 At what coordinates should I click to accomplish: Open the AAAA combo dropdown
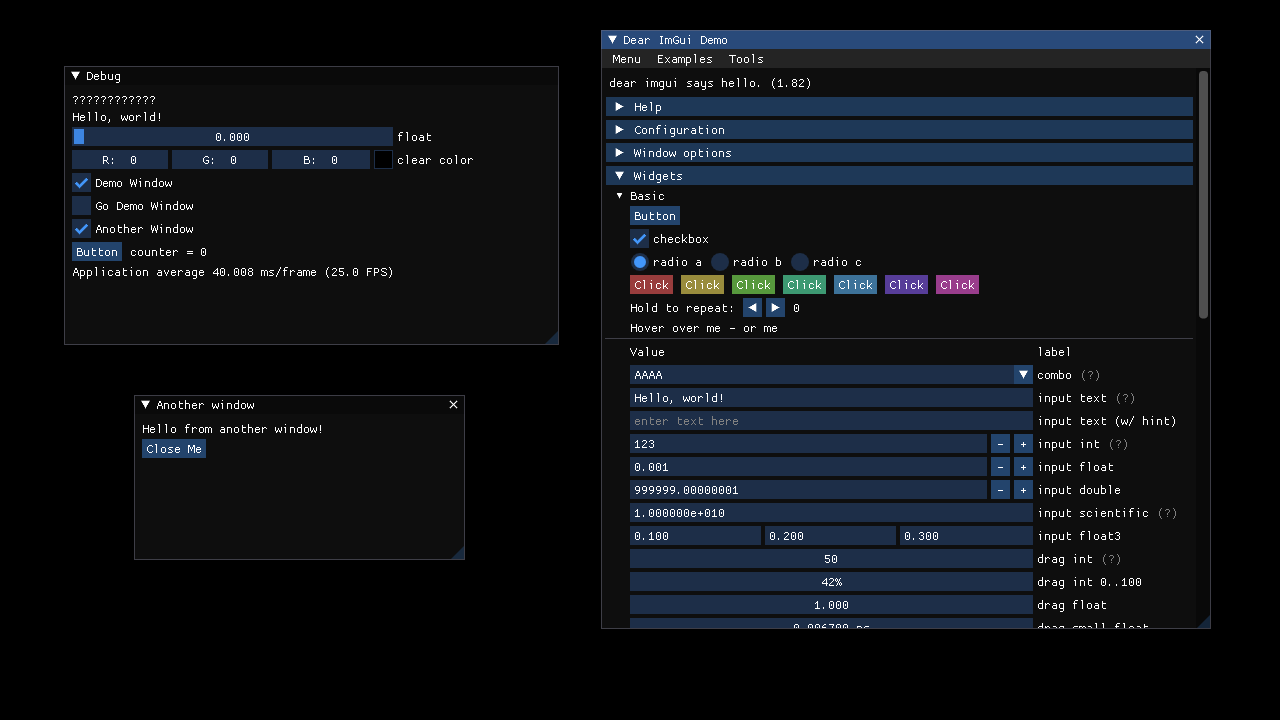coord(831,375)
